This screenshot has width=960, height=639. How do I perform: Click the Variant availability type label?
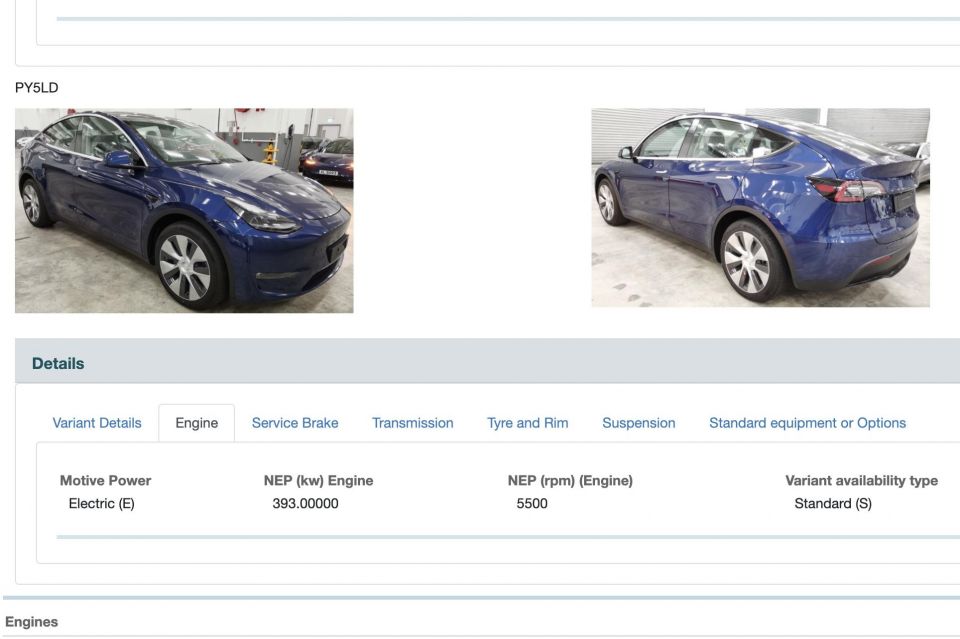tap(861, 480)
